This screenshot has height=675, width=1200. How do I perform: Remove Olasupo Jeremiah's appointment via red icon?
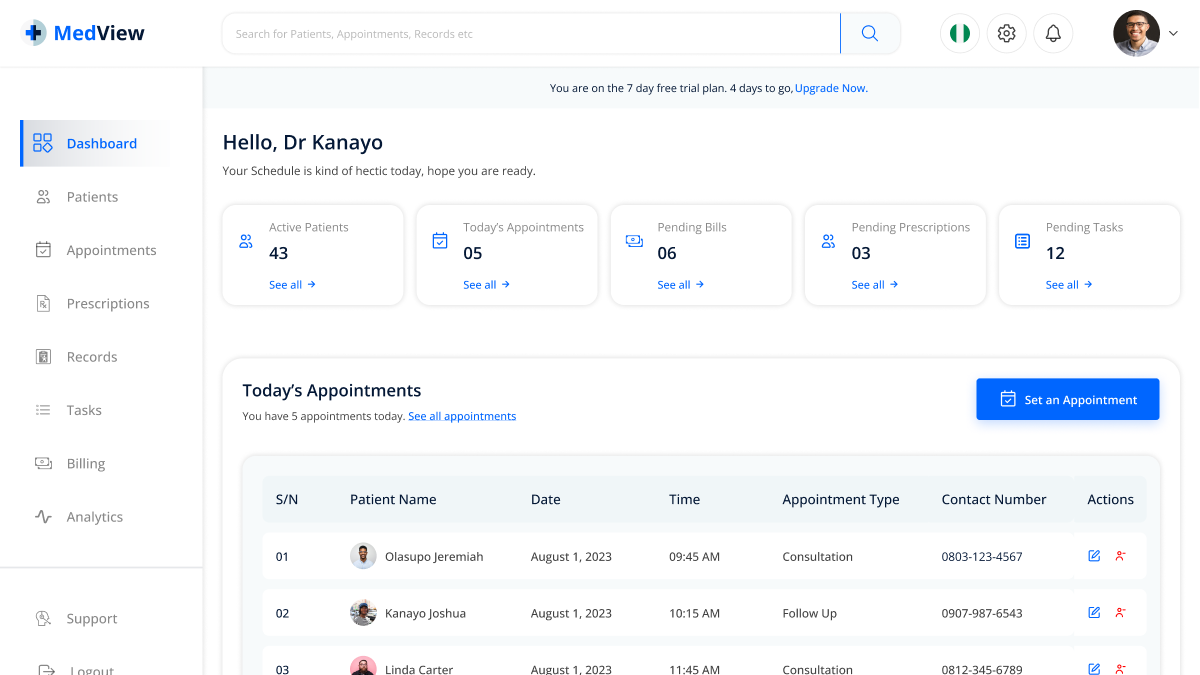[x=1120, y=556]
